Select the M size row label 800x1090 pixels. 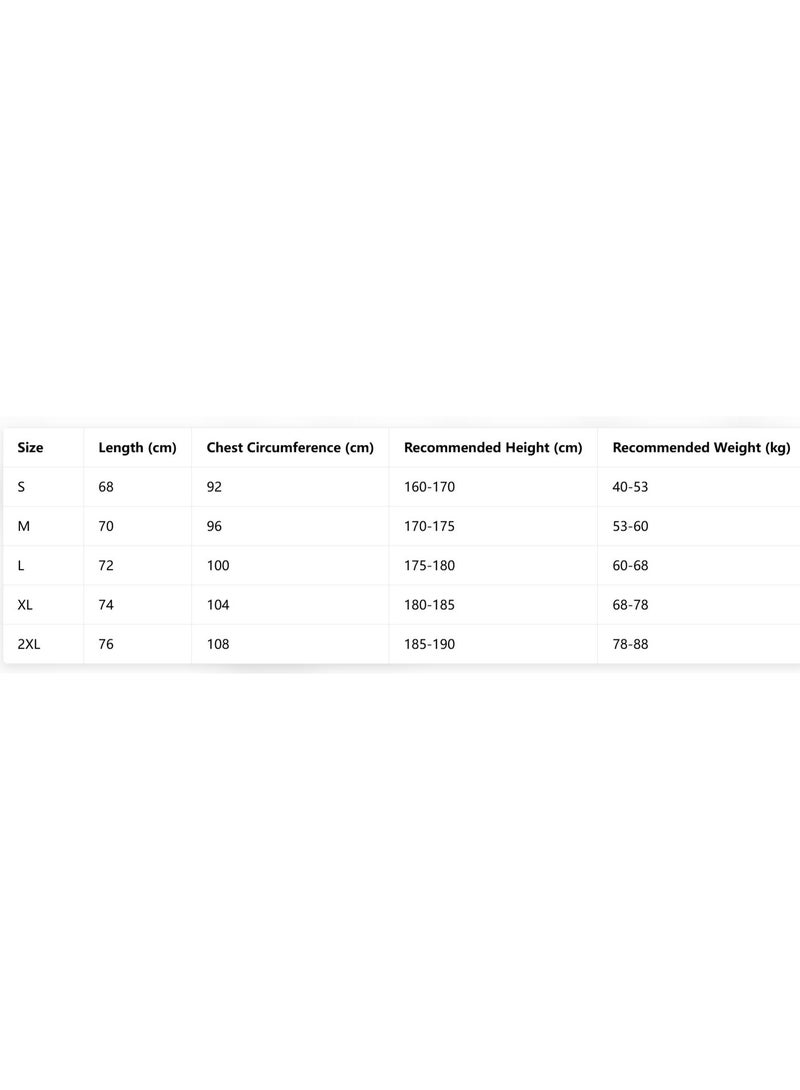[x=24, y=526]
